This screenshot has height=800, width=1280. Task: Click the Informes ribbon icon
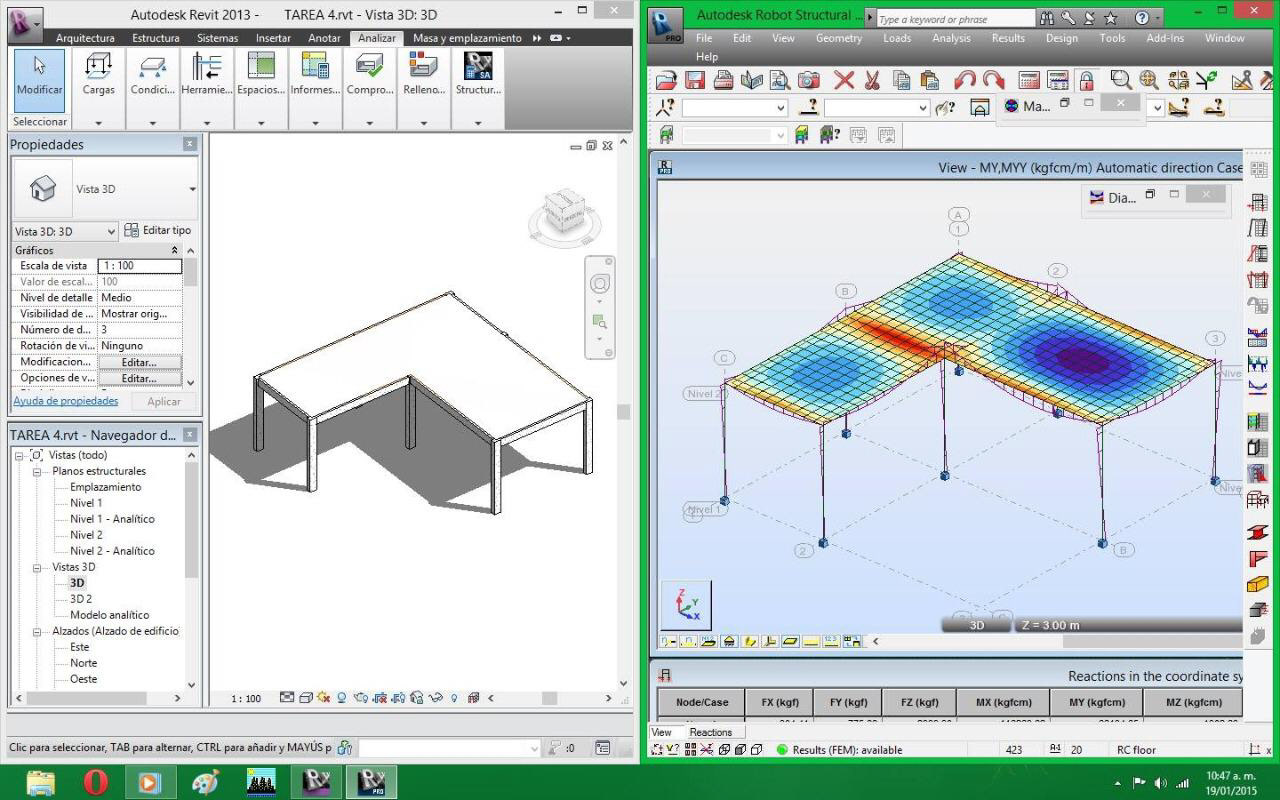tap(315, 75)
